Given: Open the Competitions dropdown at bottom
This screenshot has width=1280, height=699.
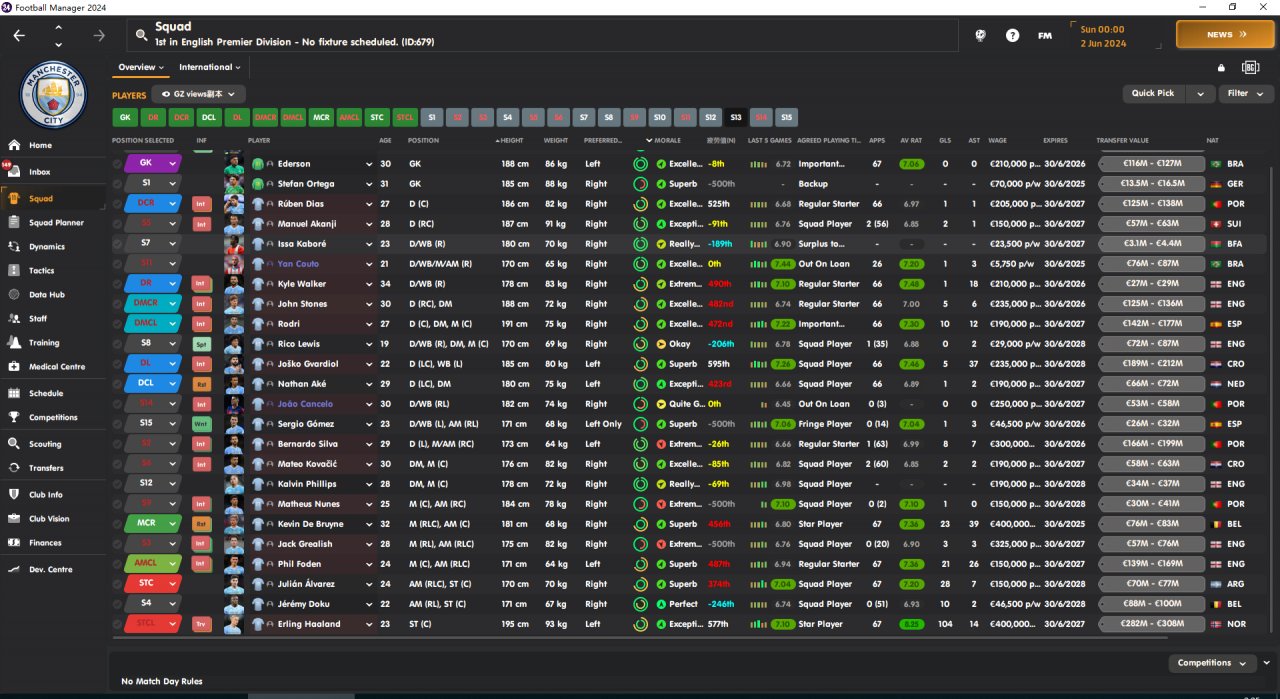Looking at the screenshot, I should click(1211, 663).
